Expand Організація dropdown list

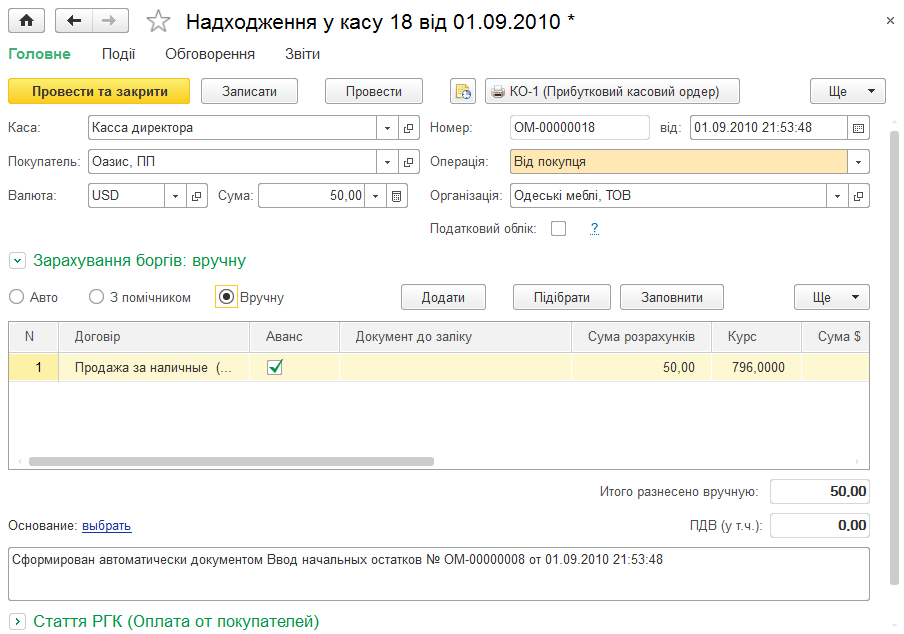tap(837, 196)
